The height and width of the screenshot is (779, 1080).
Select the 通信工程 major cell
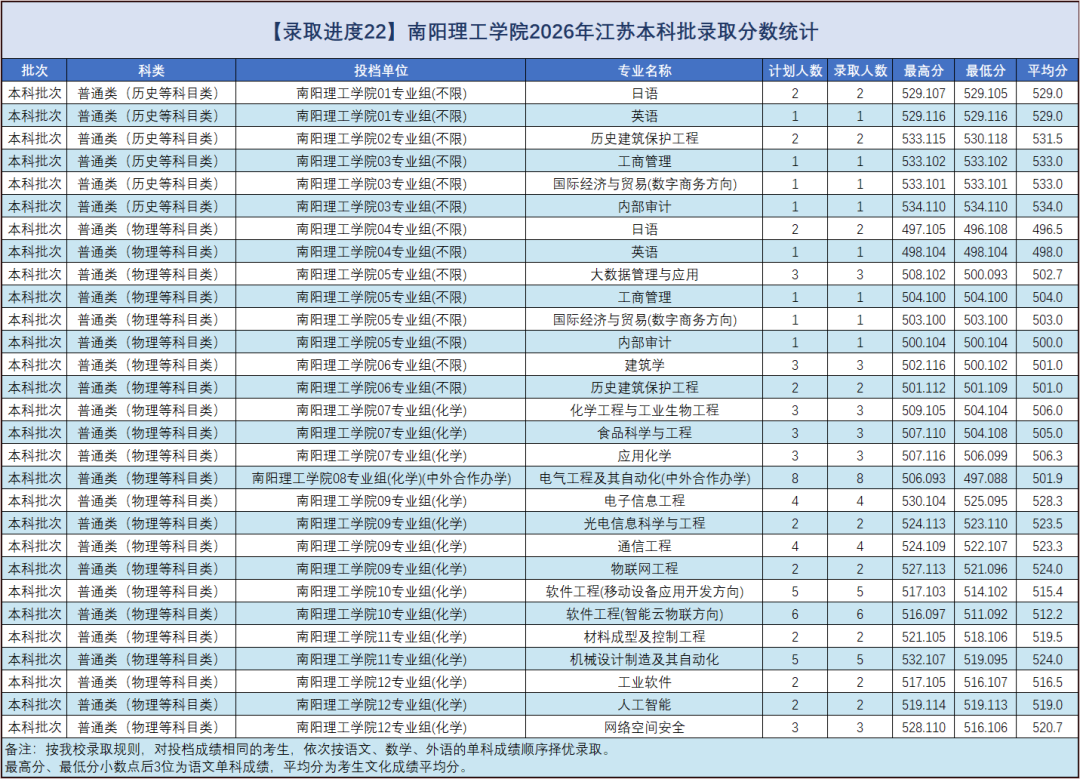coord(644,546)
